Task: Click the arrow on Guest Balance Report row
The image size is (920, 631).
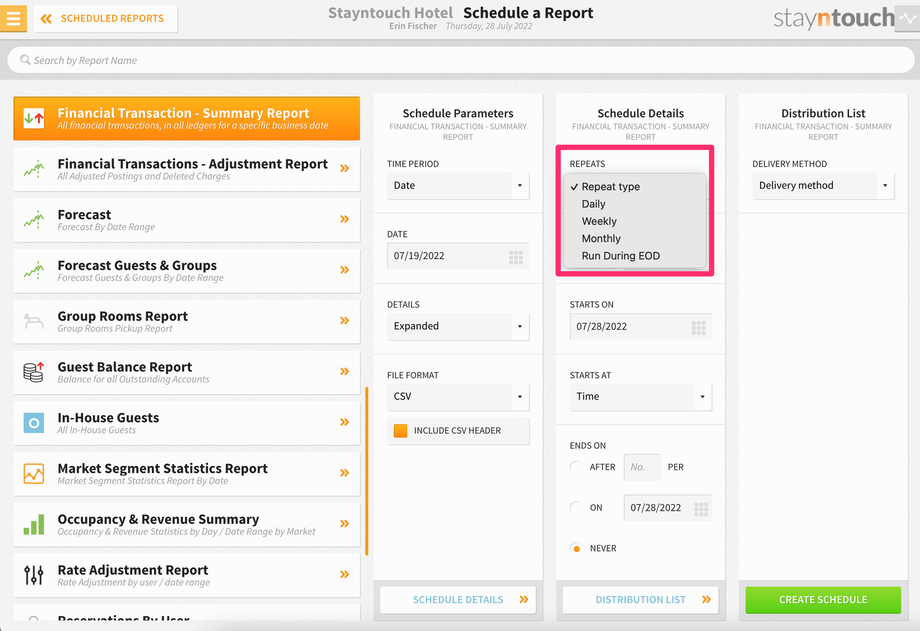Action: point(344,371)
